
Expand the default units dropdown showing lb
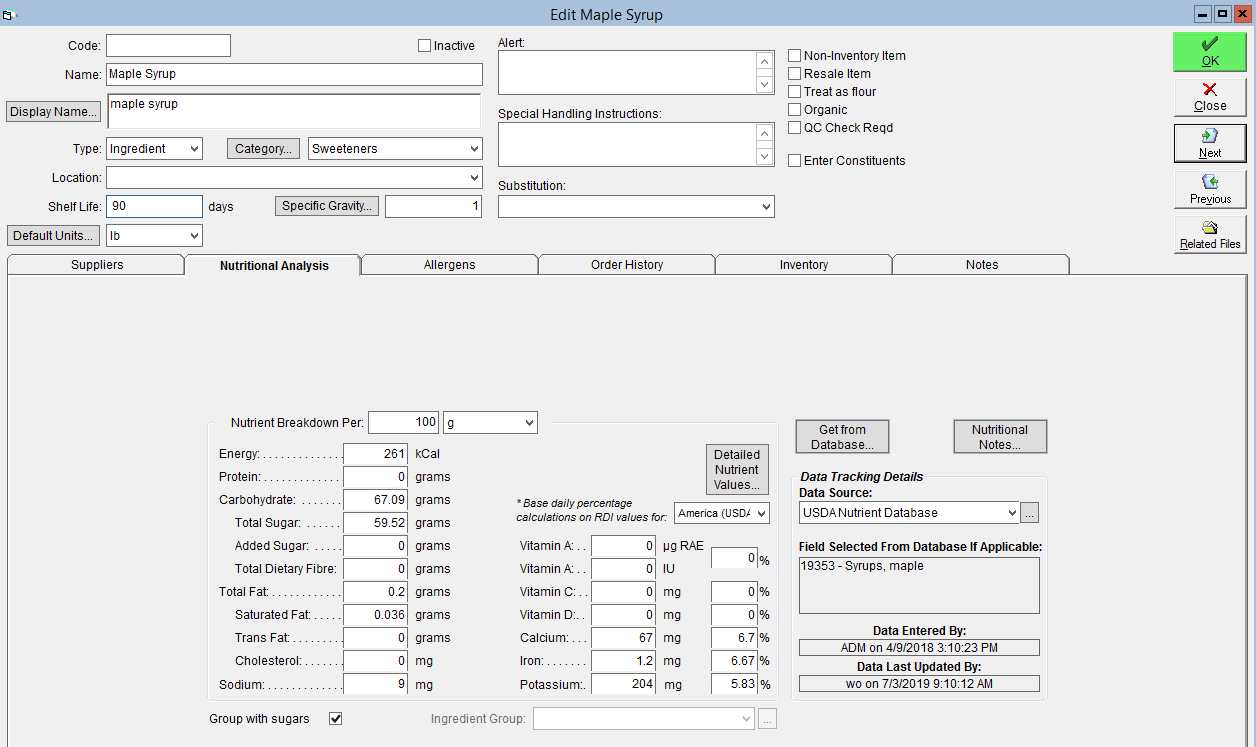pyautogui.click(x=154, y=236)
